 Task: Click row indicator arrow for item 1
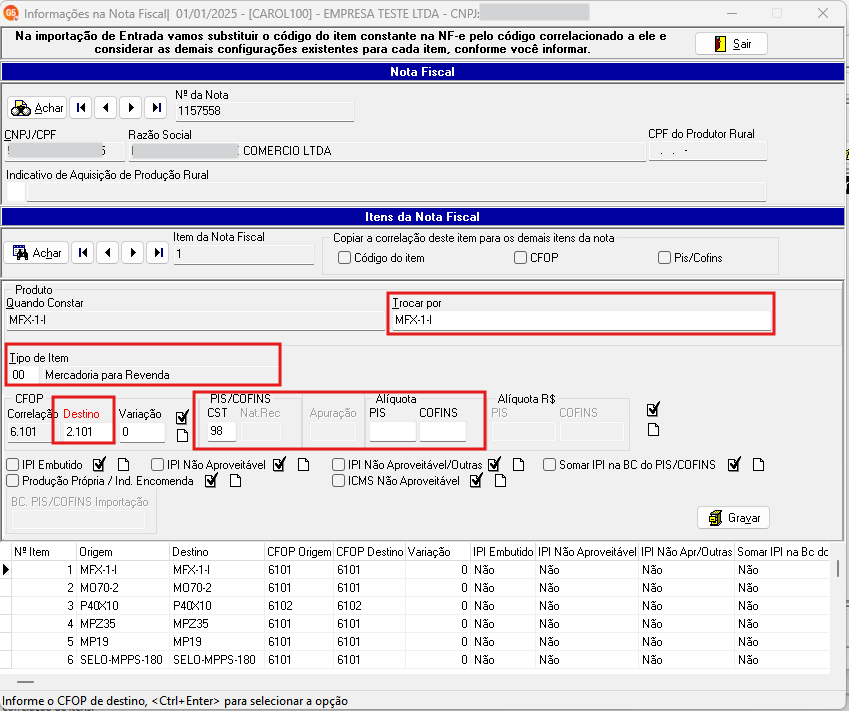6,570
